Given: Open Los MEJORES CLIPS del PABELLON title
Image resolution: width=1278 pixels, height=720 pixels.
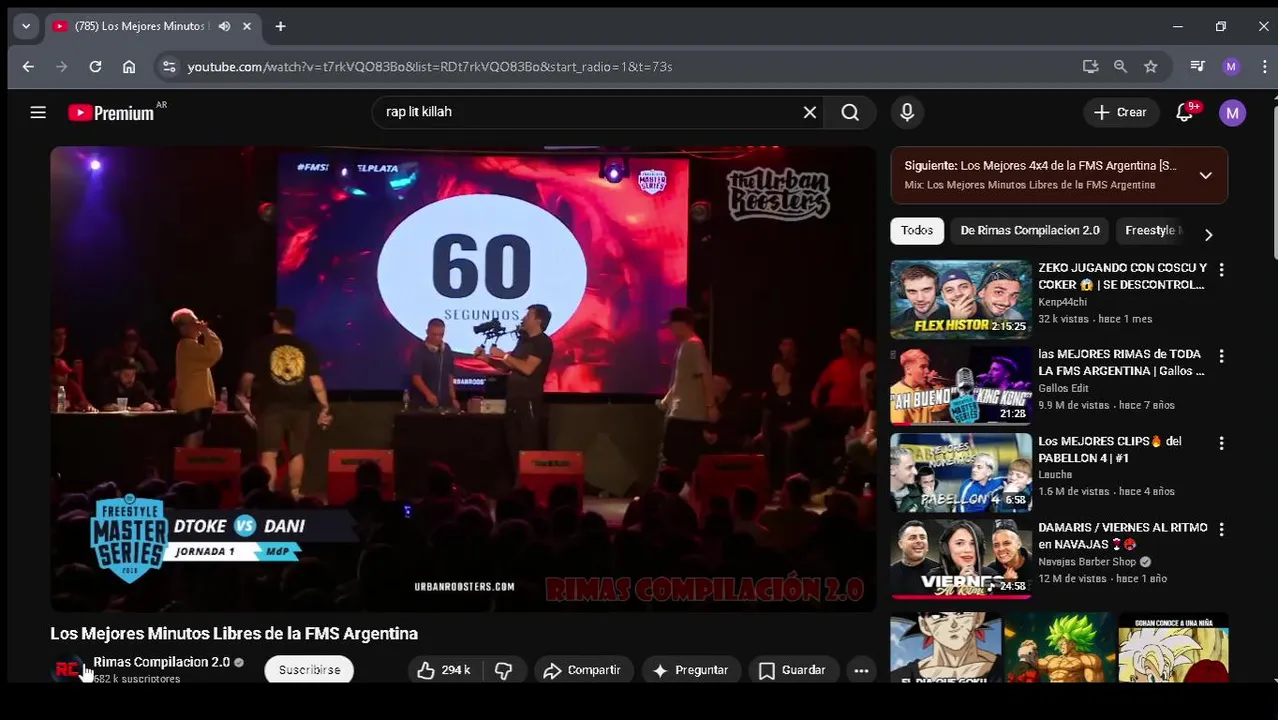Looking at the screenshot, I should (x=1110, y=449).
